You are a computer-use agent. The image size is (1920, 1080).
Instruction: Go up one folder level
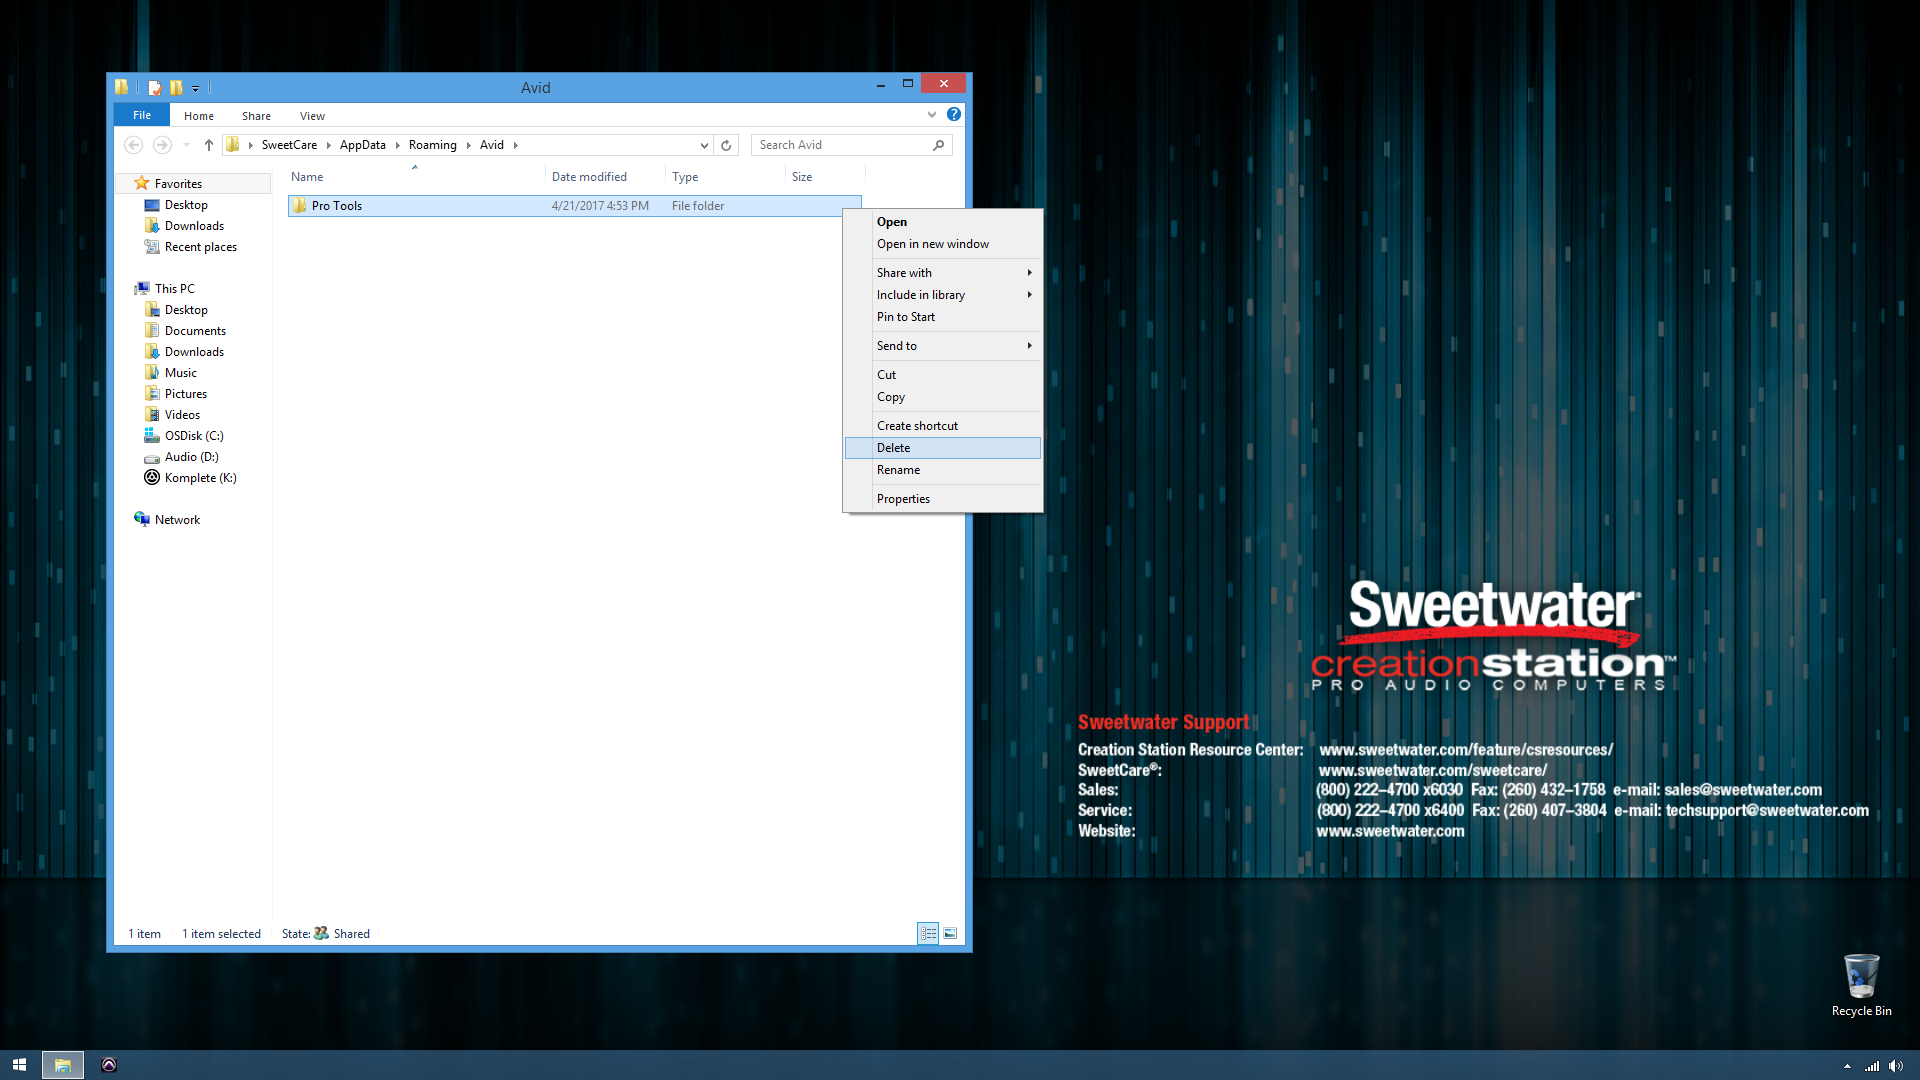tap(209, 145)
